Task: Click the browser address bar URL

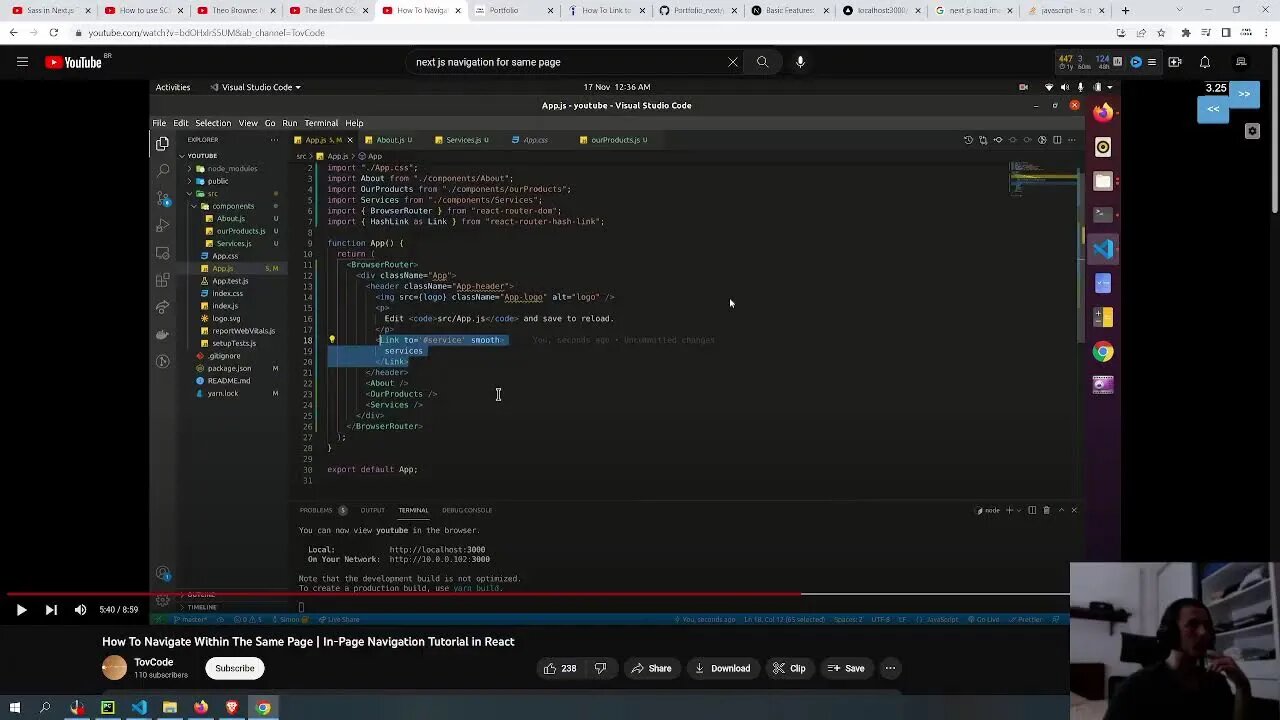Action: coord(206,33)
